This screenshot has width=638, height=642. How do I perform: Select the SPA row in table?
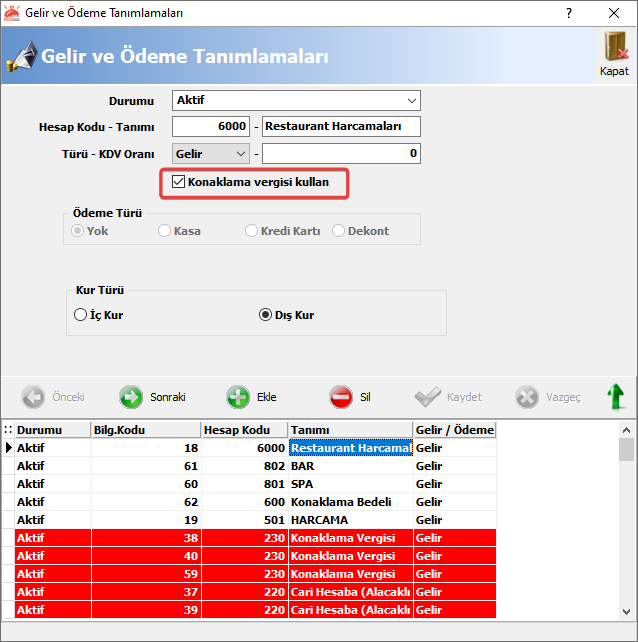click(x=256, y=484)
